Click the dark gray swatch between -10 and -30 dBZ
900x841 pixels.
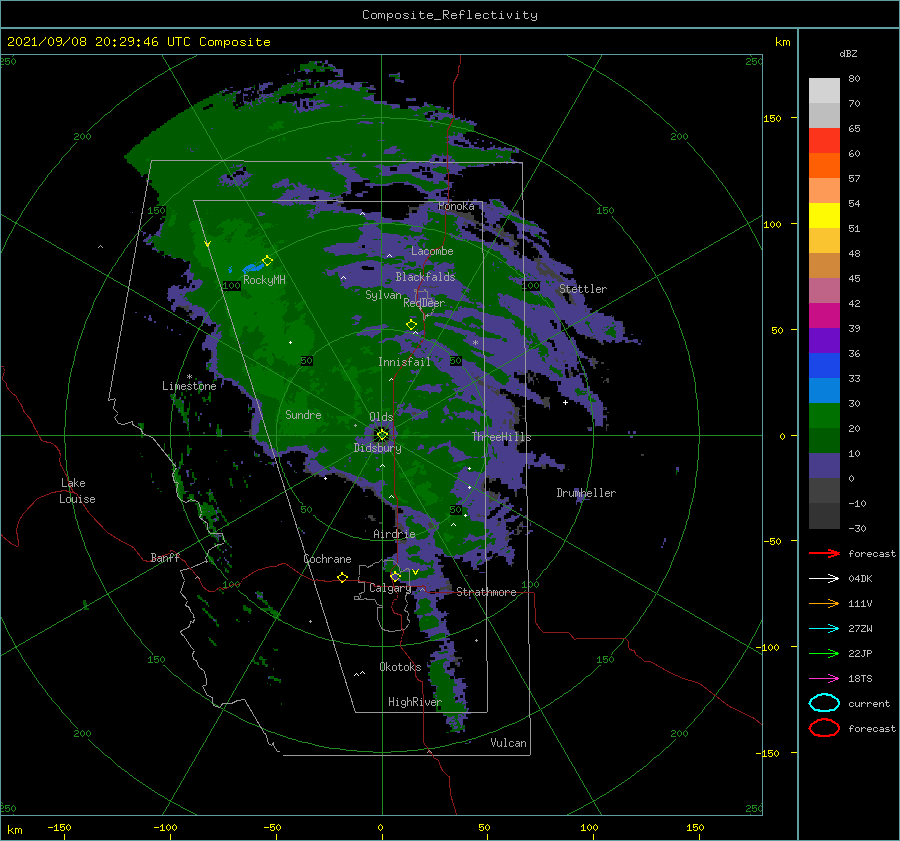[824, 516]
